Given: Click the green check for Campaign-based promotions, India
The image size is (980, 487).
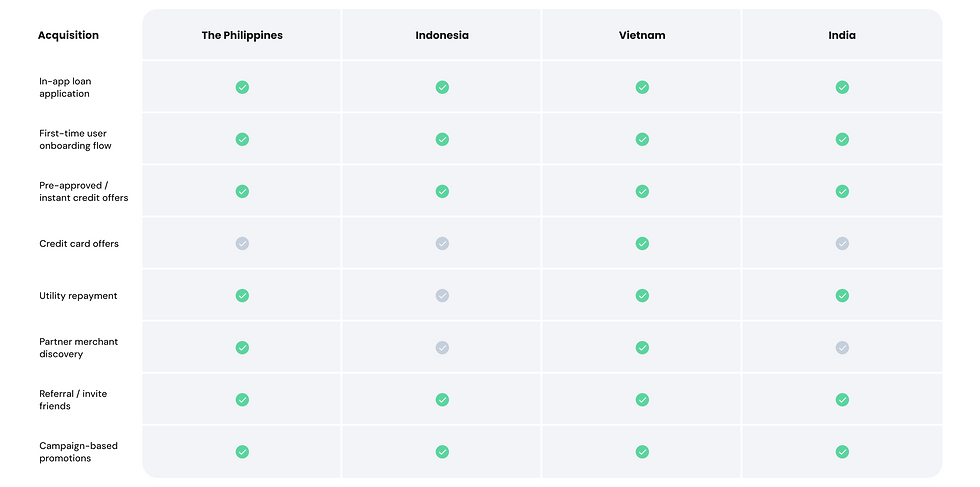Looking at the screenshot, I should tap(842, 451).
